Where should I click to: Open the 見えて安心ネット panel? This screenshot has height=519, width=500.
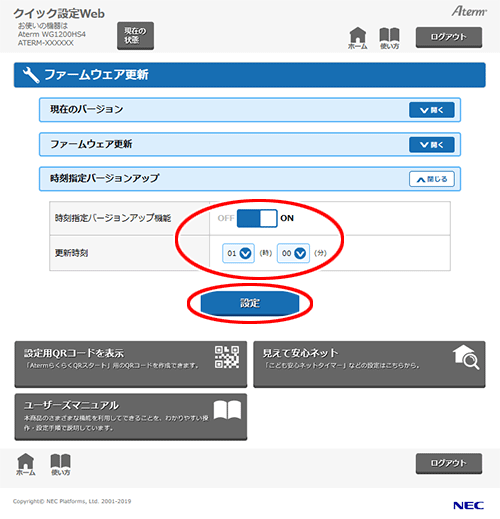(369, 364)
